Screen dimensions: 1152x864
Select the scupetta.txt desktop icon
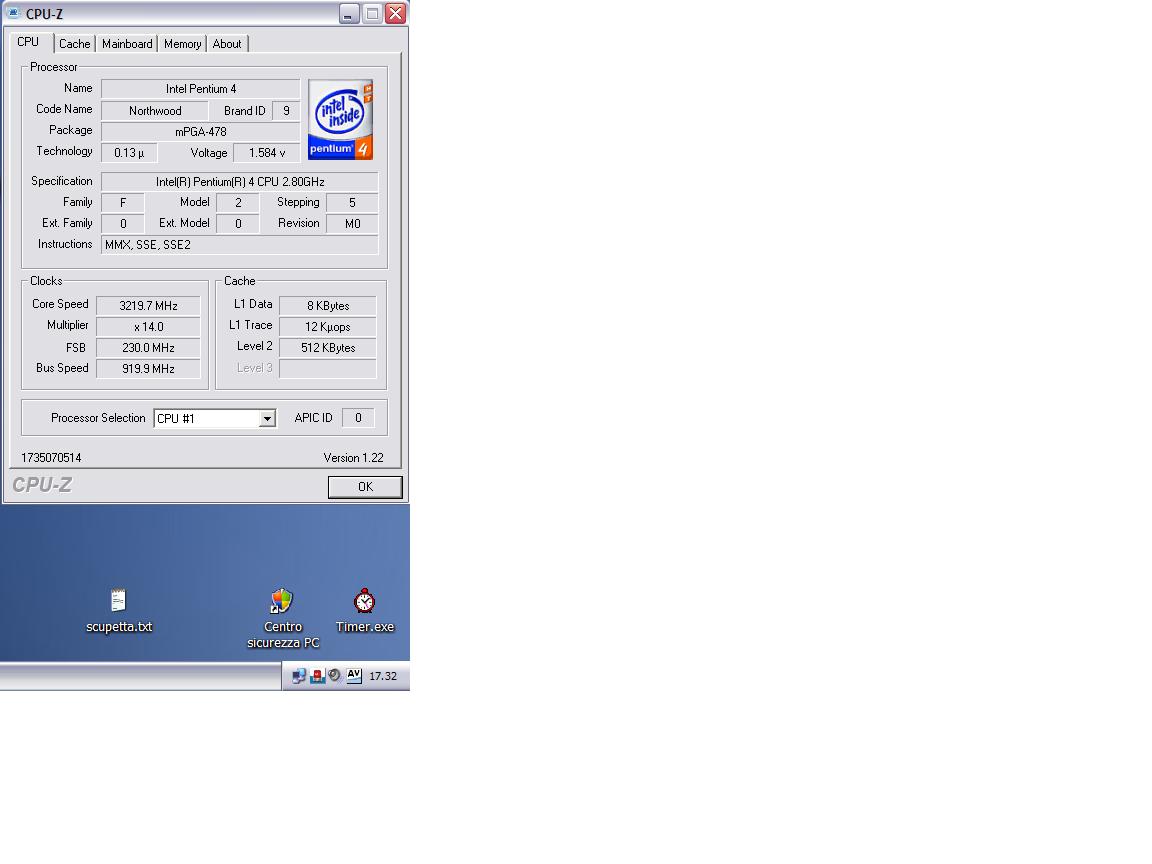coord(118,610)
